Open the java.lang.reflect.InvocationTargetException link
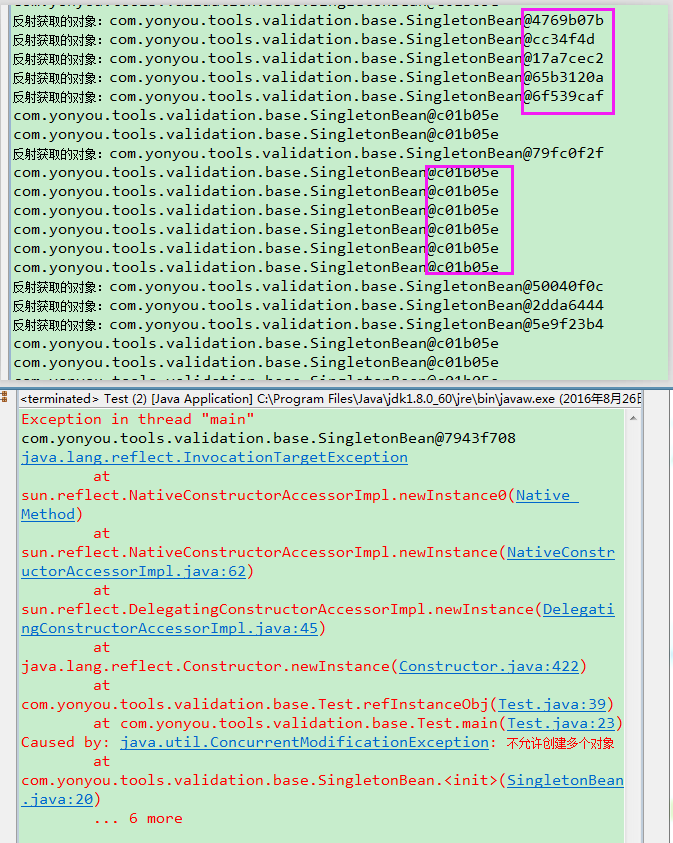The height and width of the screenshot is (843, 673). pyautogui.click(x=214, y=458)
